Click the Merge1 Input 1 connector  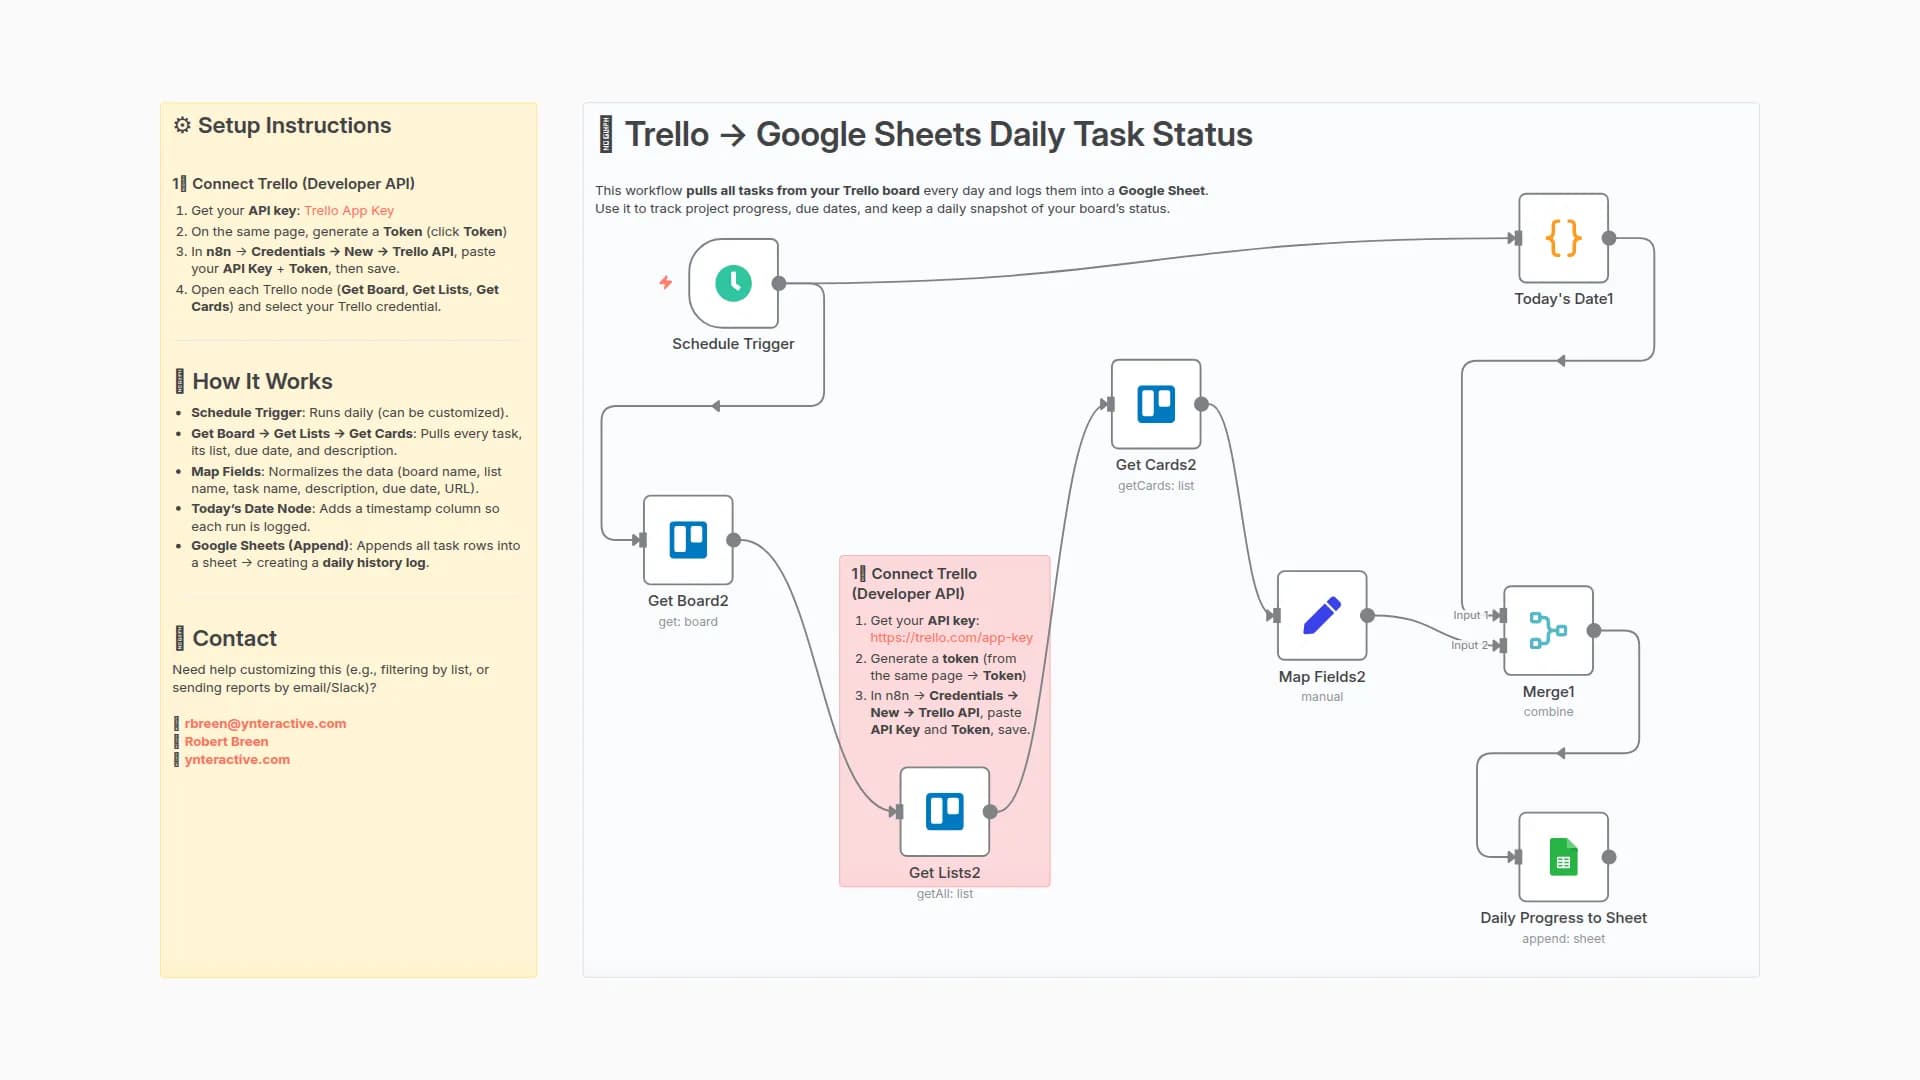click(1502, 616)
